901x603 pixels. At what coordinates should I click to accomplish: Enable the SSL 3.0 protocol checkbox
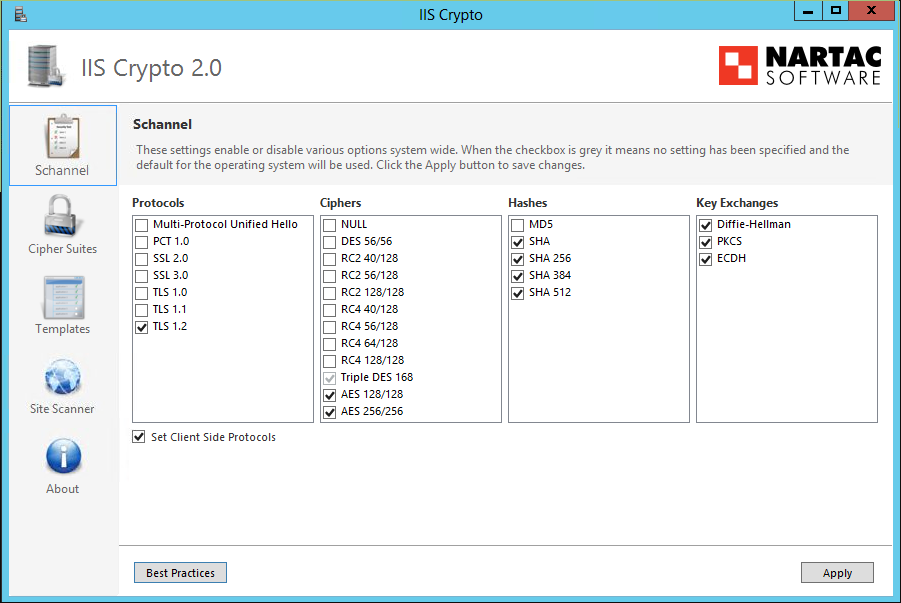point(141,276)
